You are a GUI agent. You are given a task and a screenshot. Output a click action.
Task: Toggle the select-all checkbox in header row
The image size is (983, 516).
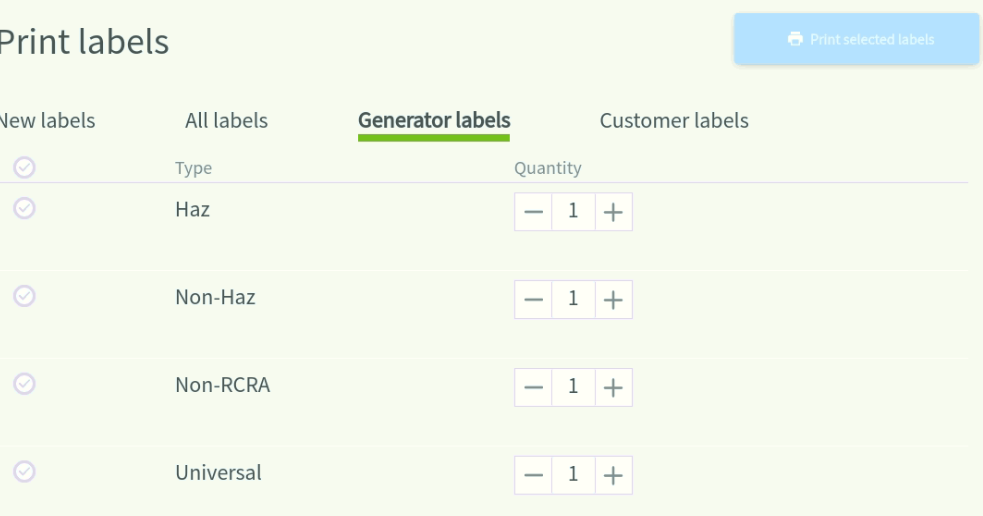click(24, 167)
